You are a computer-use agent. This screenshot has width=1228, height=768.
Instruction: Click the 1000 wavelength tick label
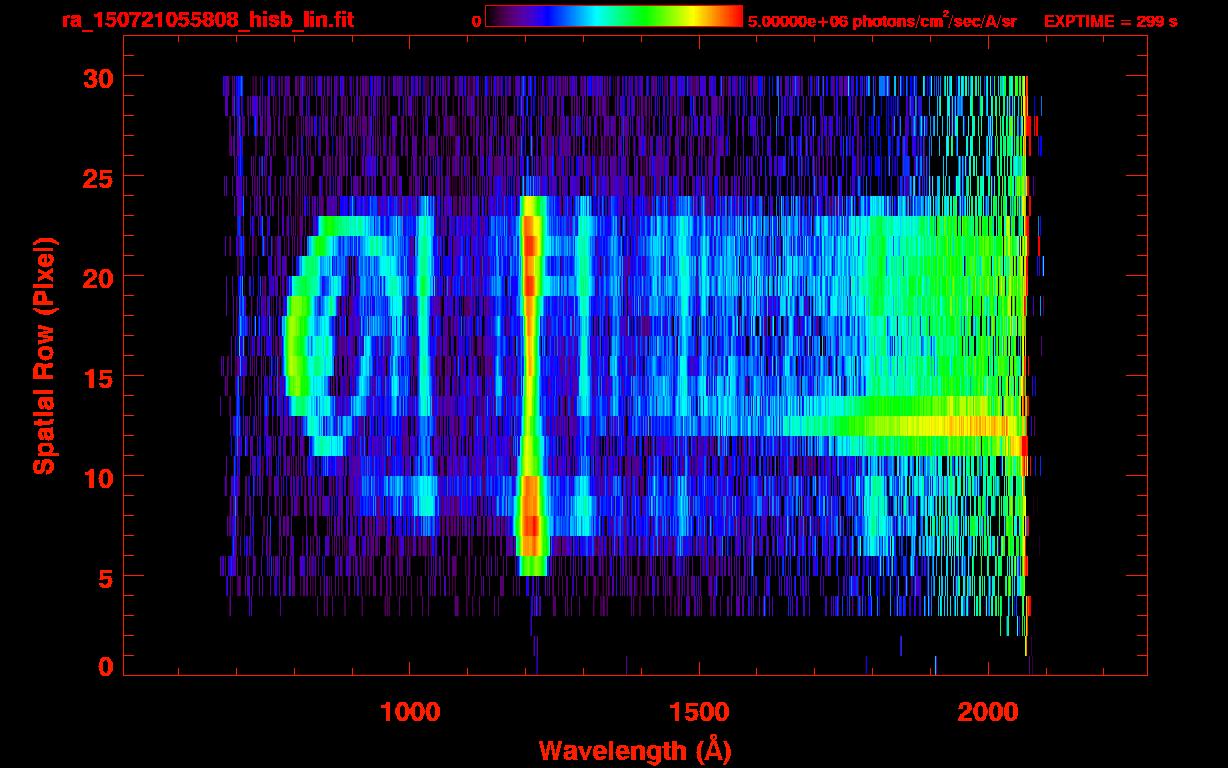coord(410,712)
